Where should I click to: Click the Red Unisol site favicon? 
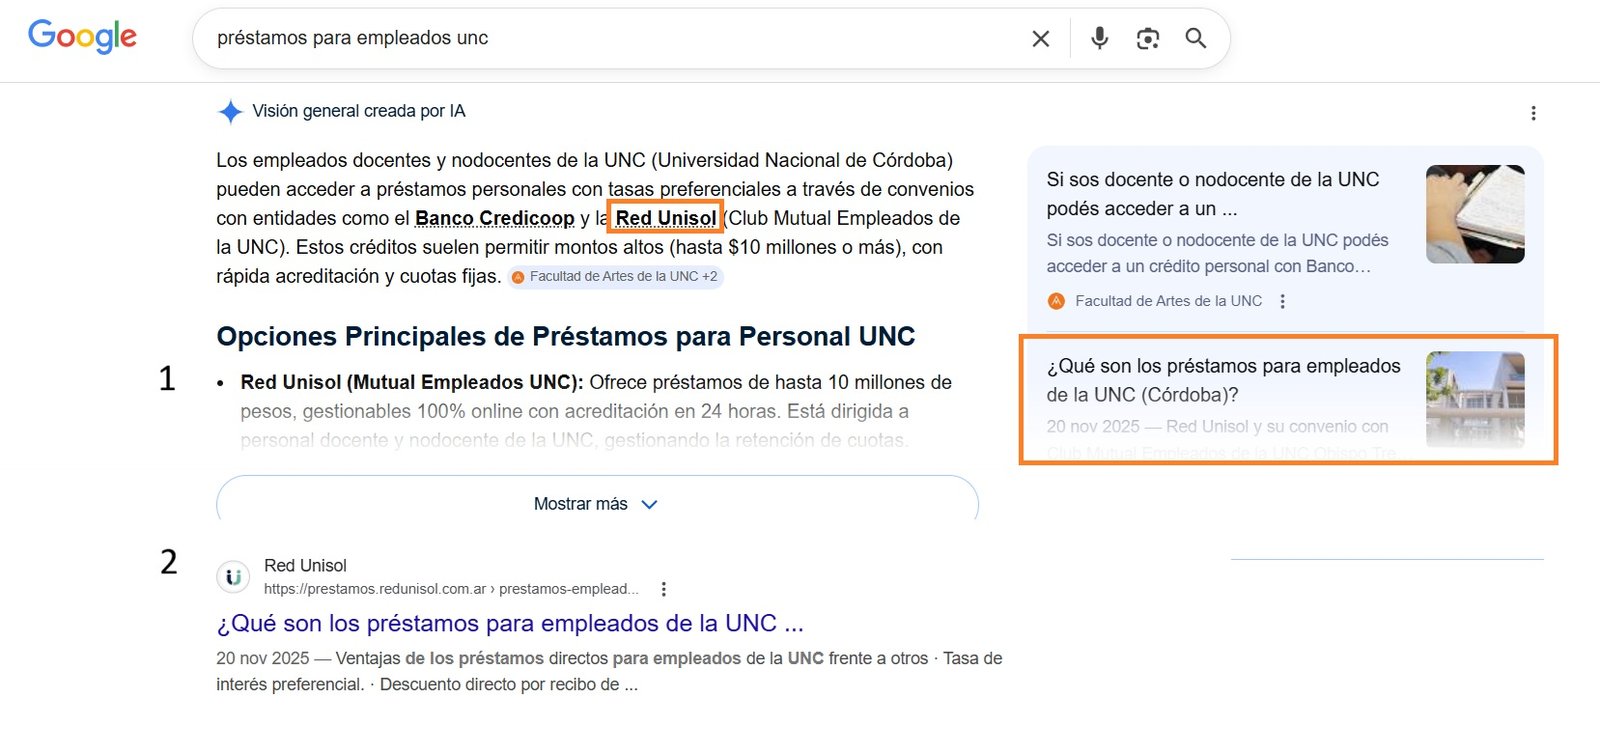tap(233, 577)
